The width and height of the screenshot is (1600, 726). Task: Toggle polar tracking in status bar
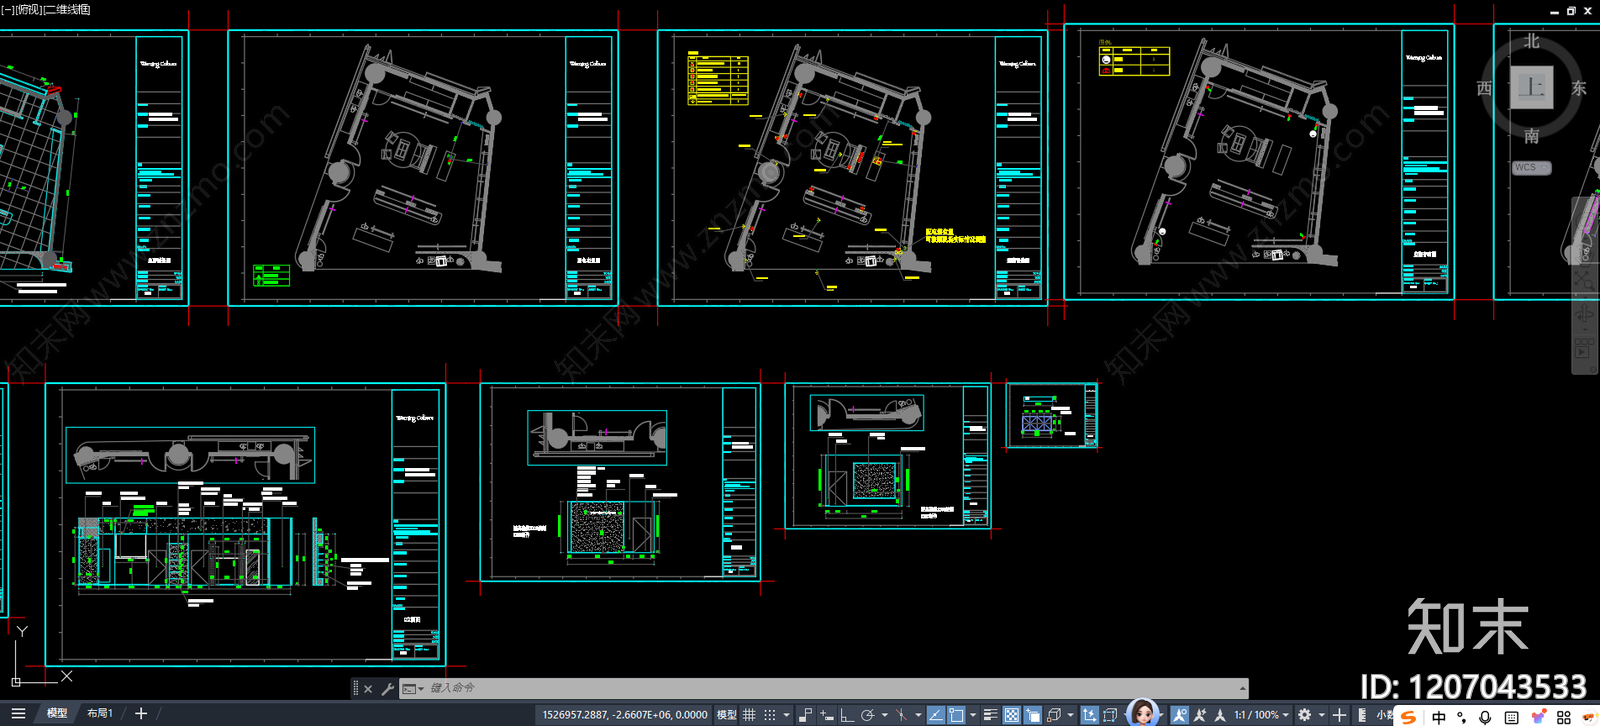(x=867, y=715)
